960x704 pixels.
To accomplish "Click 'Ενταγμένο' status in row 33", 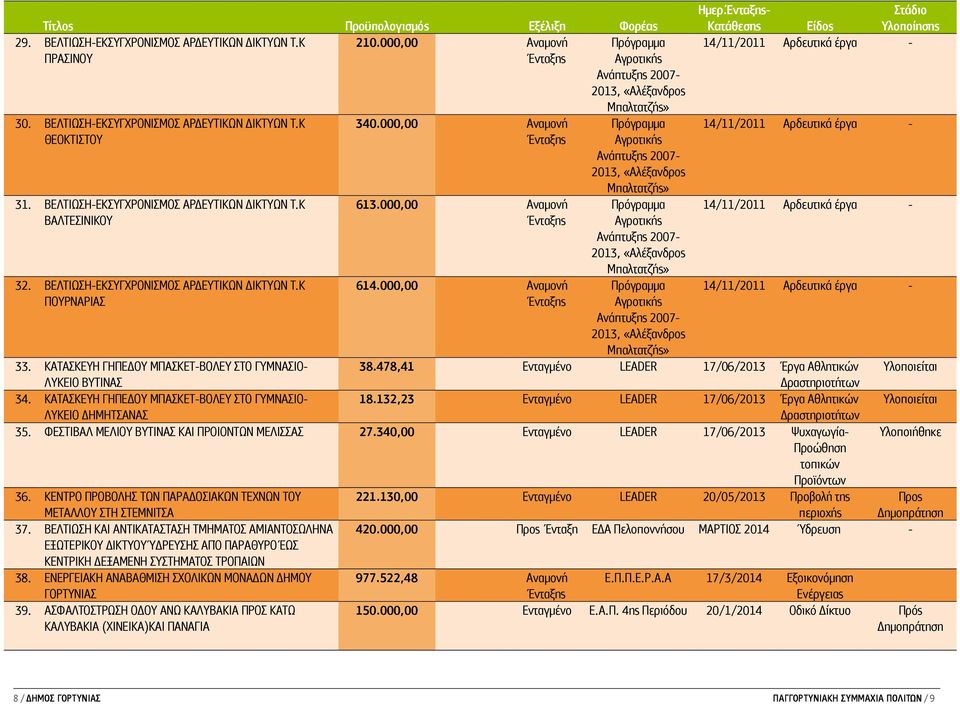I will (x=547, y=367).
